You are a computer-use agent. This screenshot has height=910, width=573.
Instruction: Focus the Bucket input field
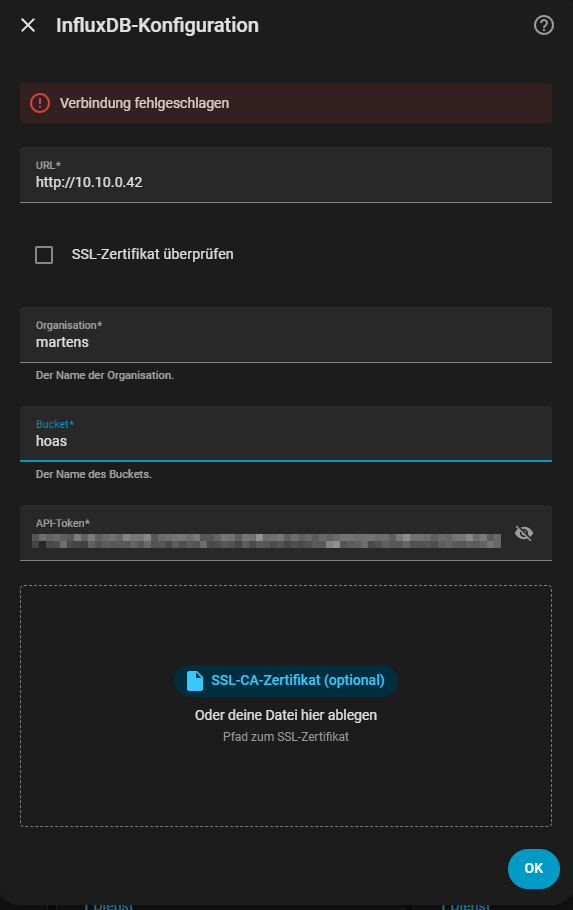[x=286, y=434]
